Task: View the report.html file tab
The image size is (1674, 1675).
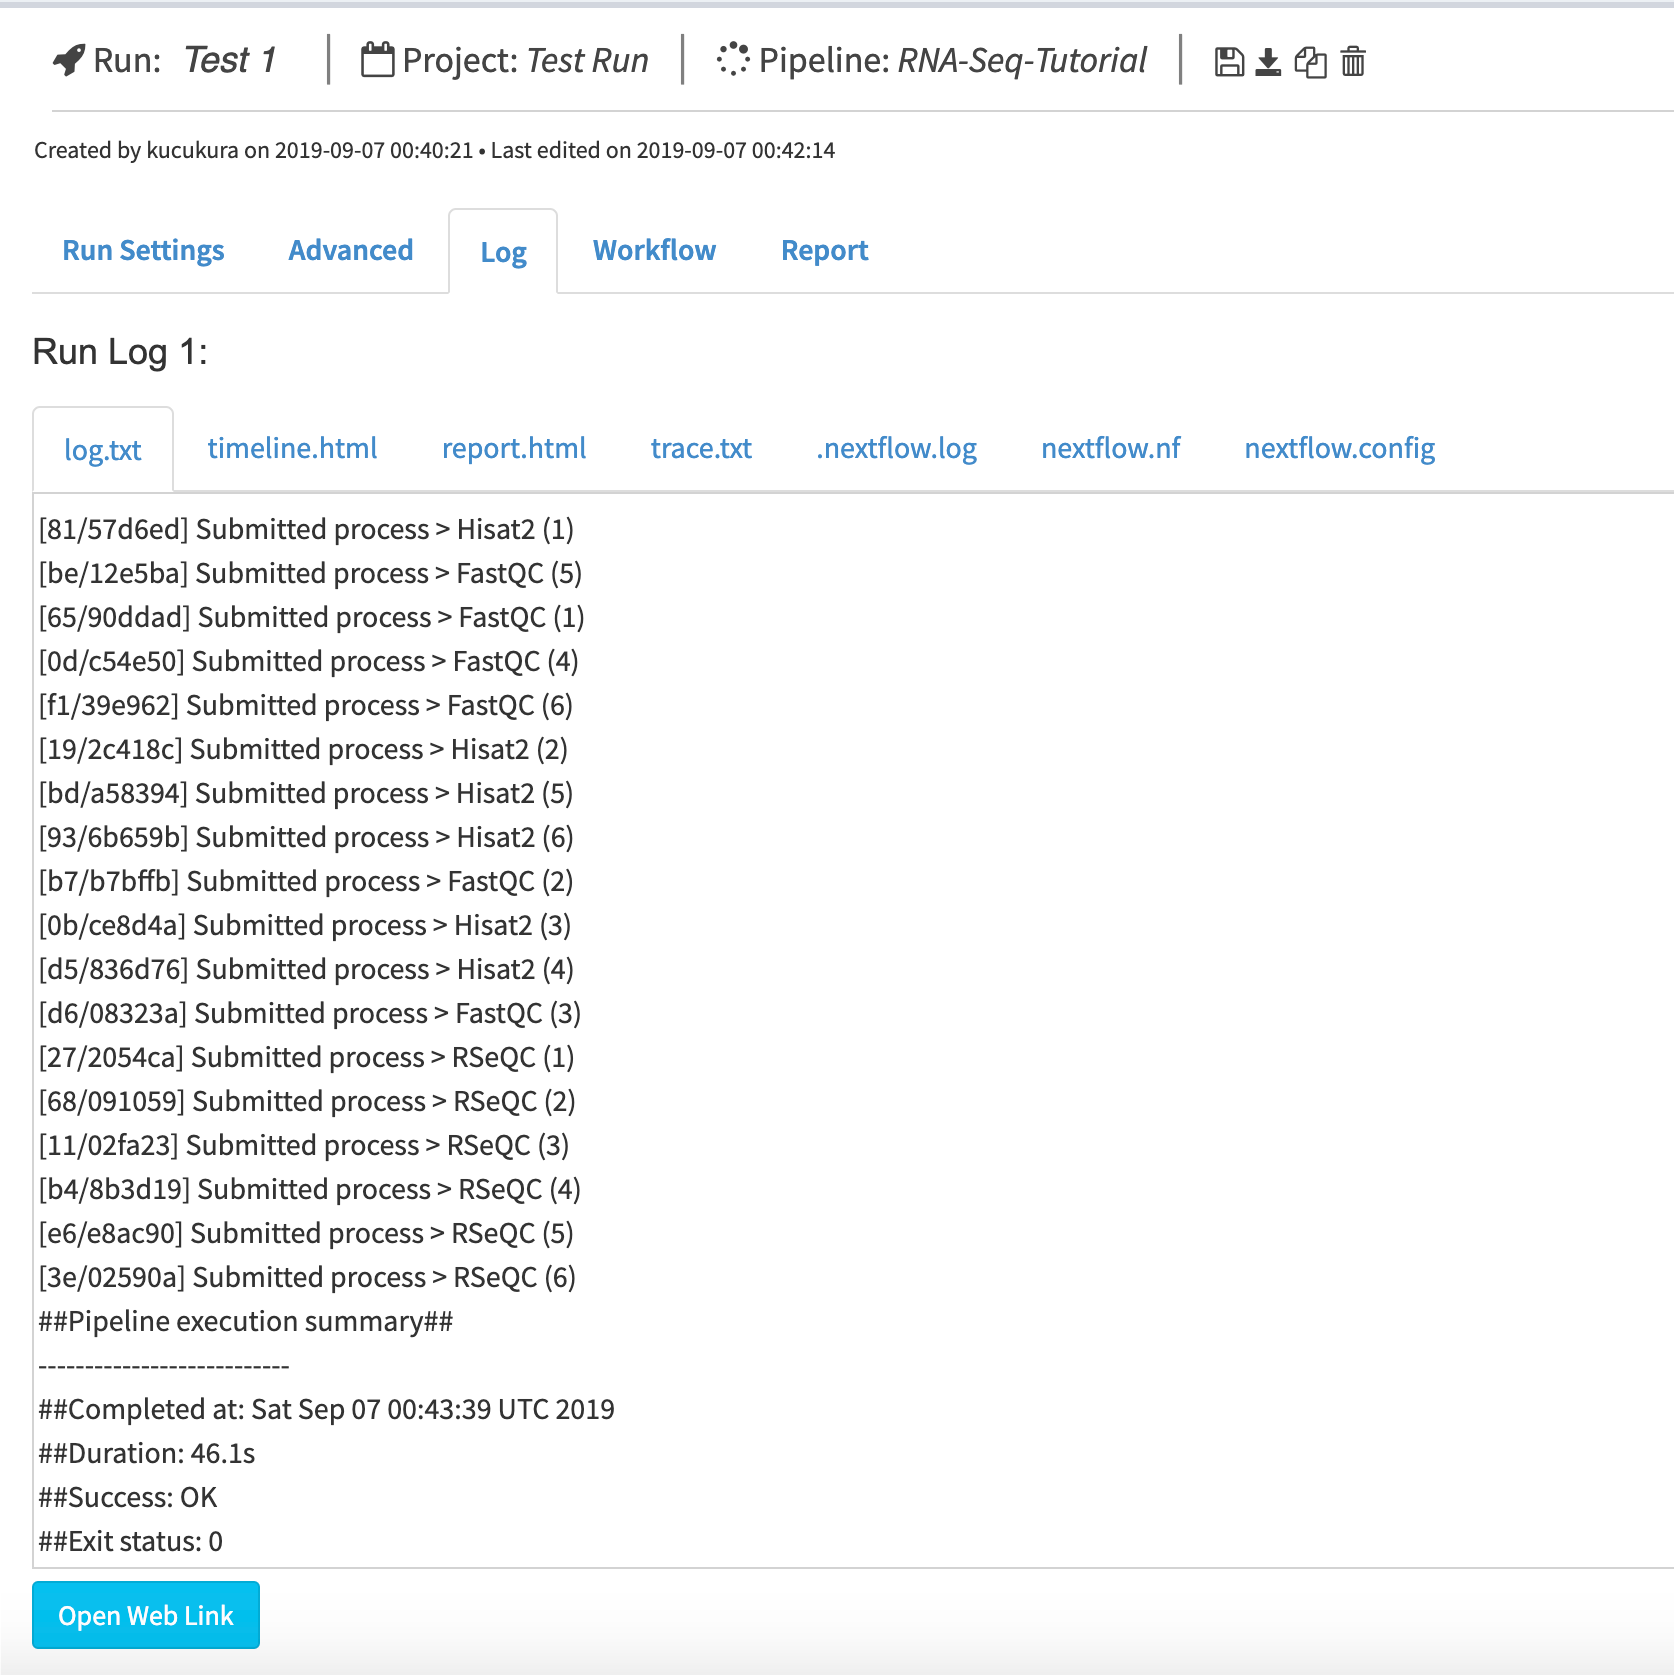Action: (x=514, y=448)
